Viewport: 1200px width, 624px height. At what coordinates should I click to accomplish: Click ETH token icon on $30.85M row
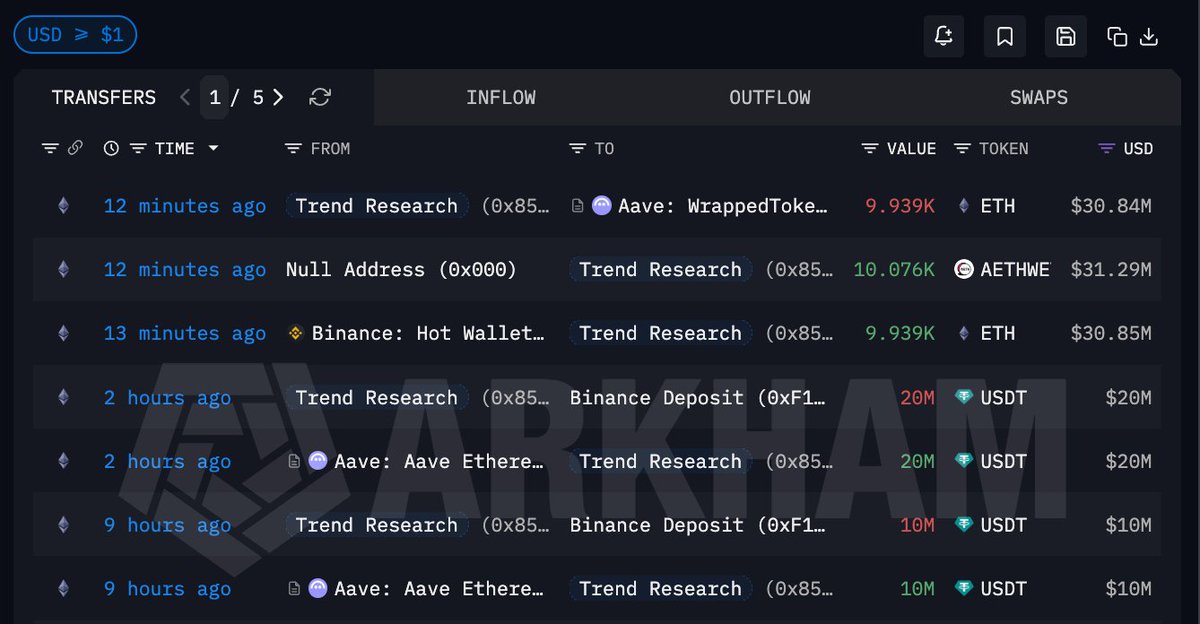pyautogui.click(x=964, y=333)
